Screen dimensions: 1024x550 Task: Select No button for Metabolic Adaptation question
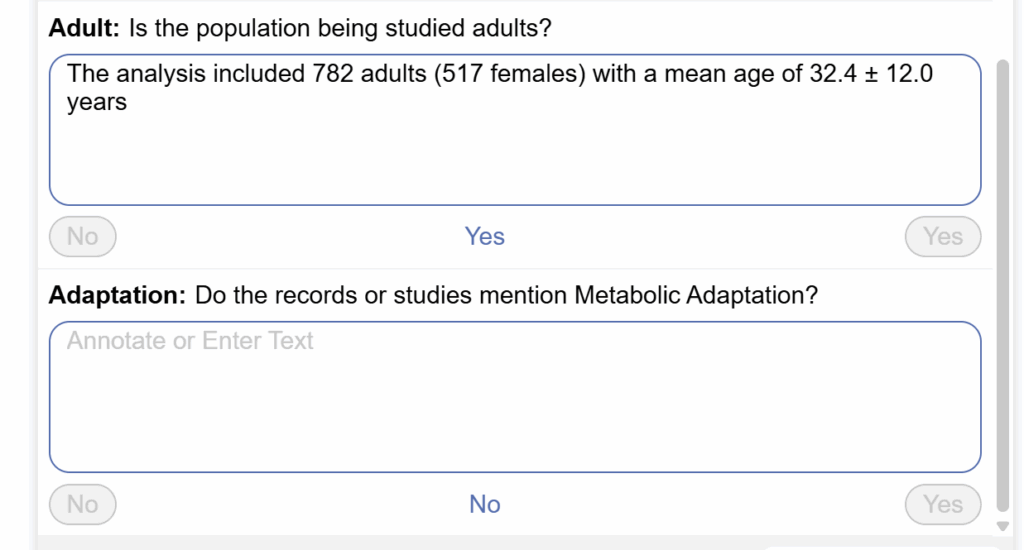point(82,505)
